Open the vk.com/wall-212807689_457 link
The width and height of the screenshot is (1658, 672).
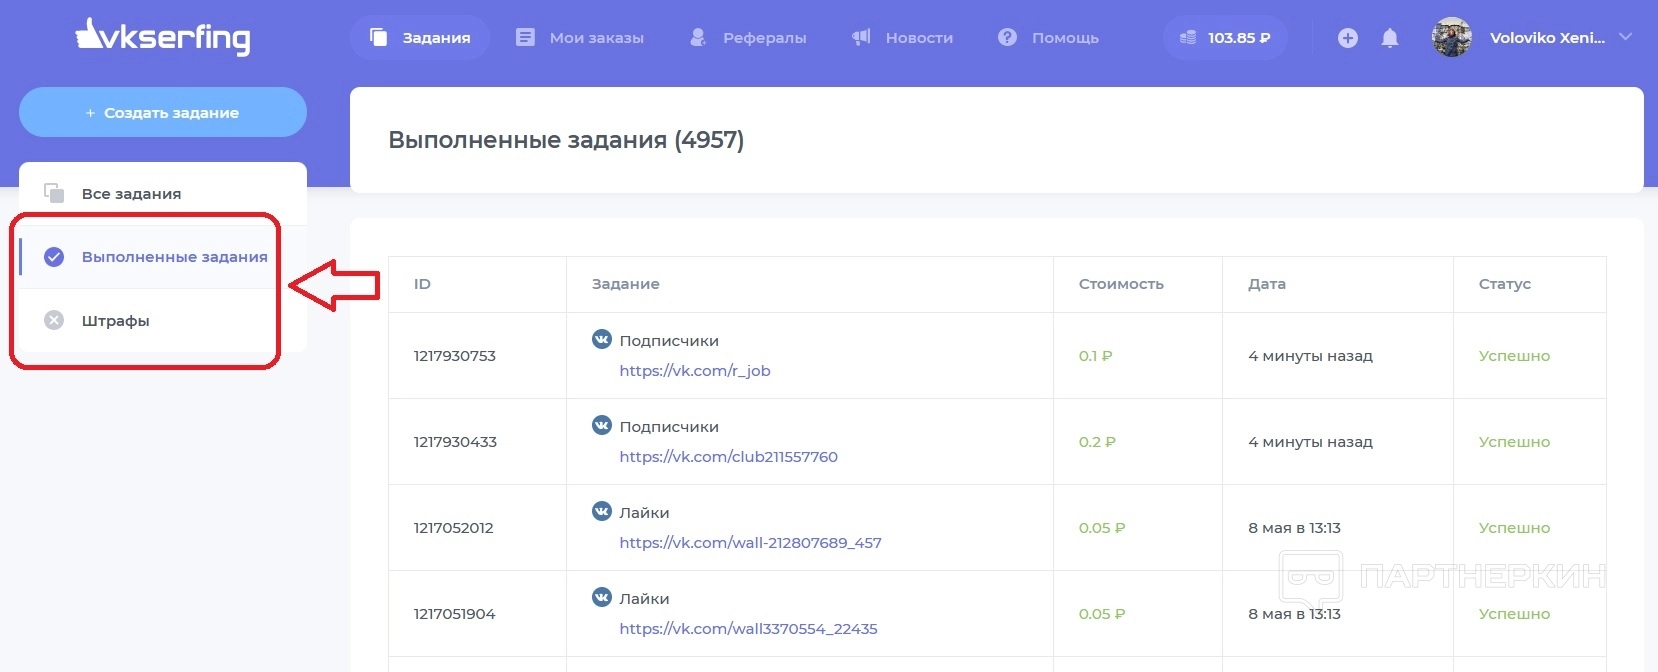750,543
